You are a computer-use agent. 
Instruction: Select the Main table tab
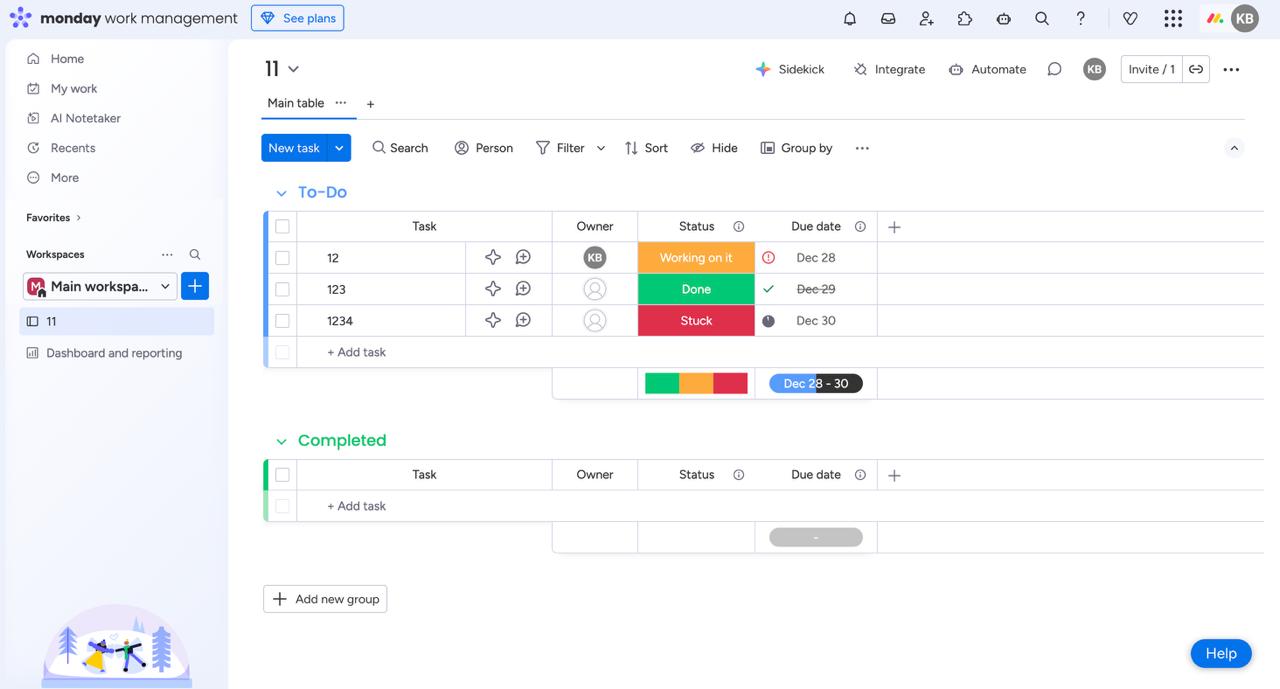[296, 103]
